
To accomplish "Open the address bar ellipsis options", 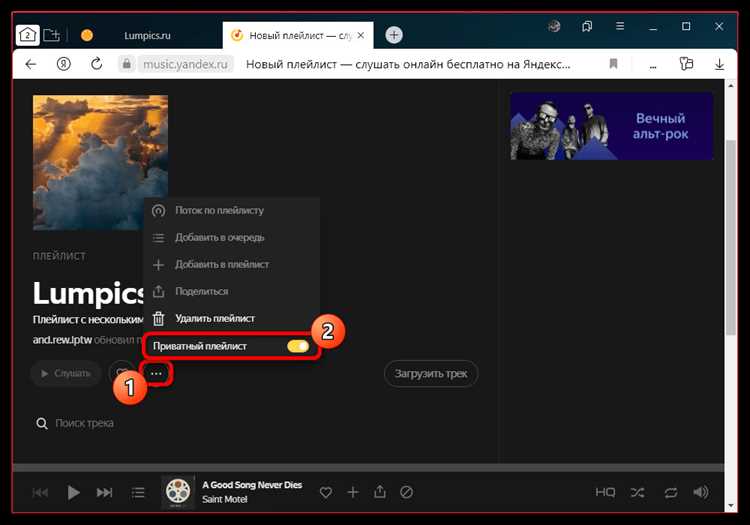I will click(x=653, y=66).
